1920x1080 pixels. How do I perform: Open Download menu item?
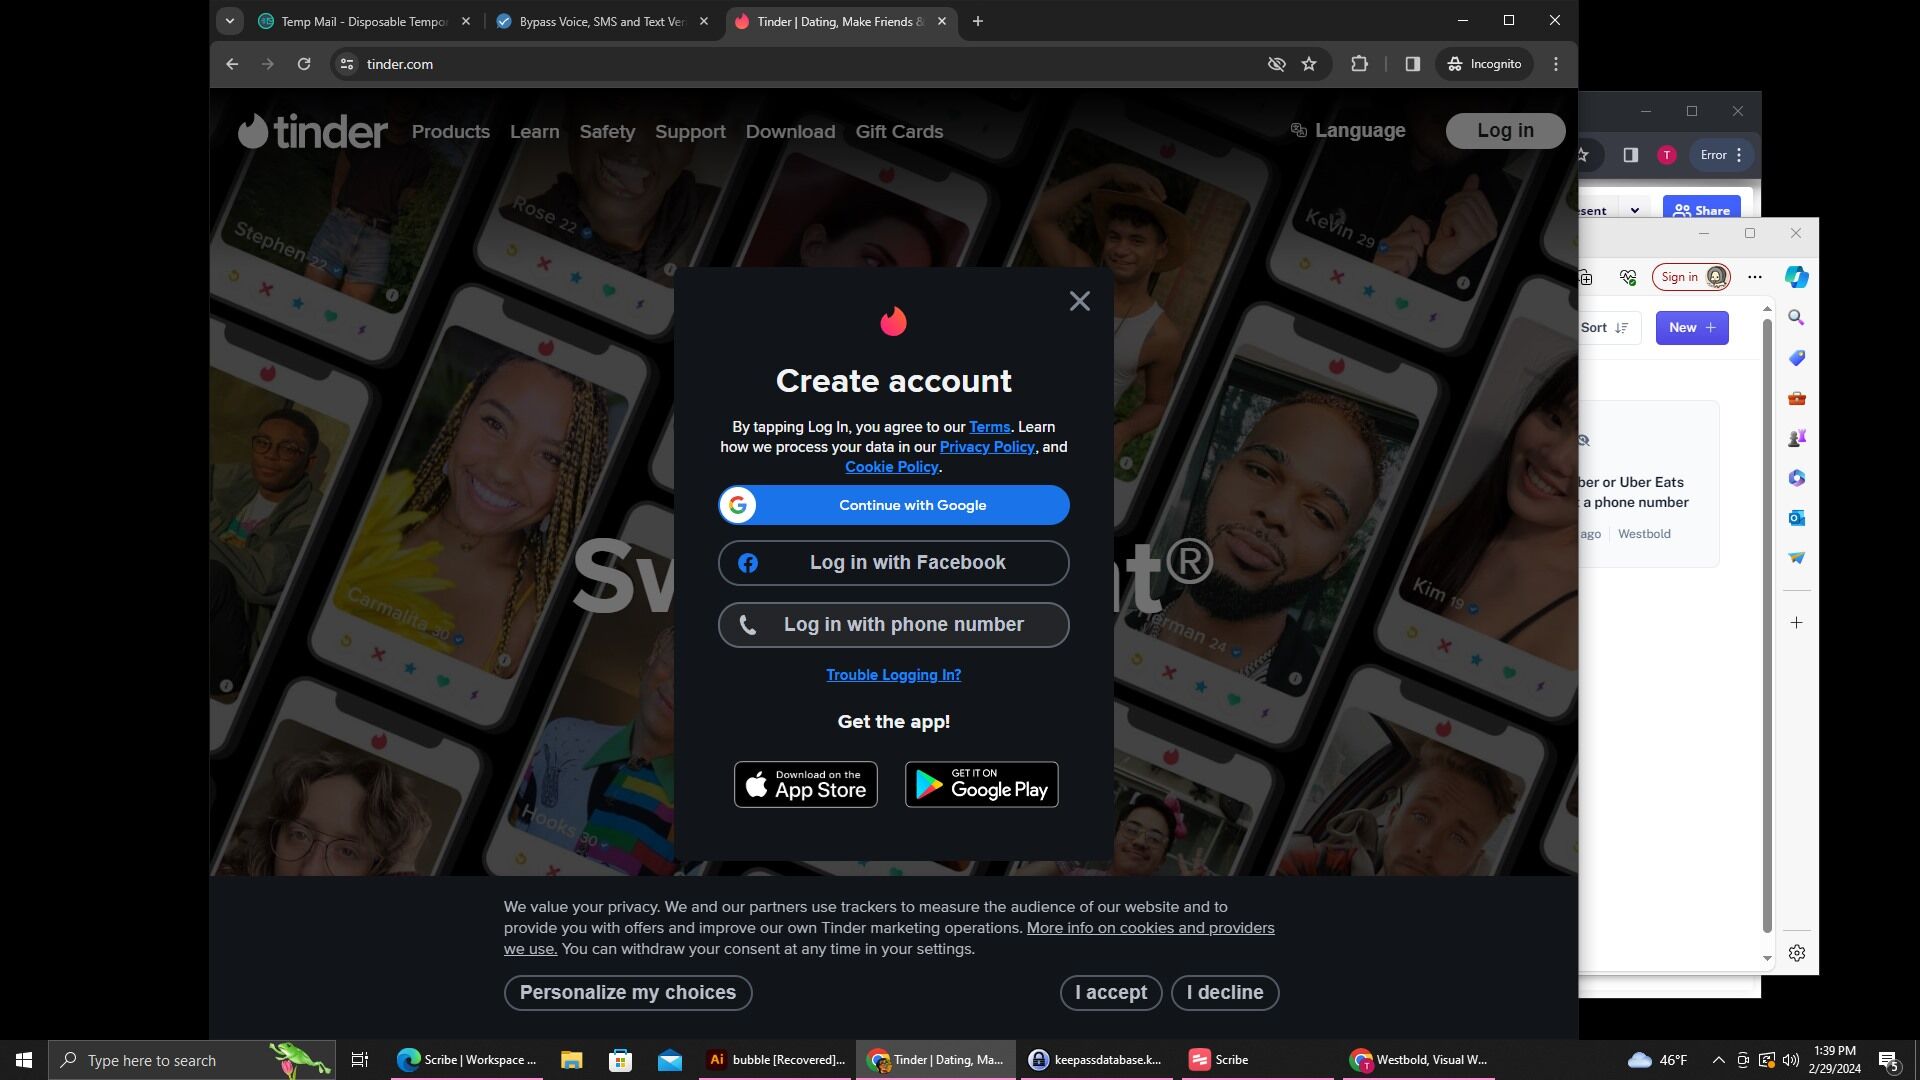790,132
